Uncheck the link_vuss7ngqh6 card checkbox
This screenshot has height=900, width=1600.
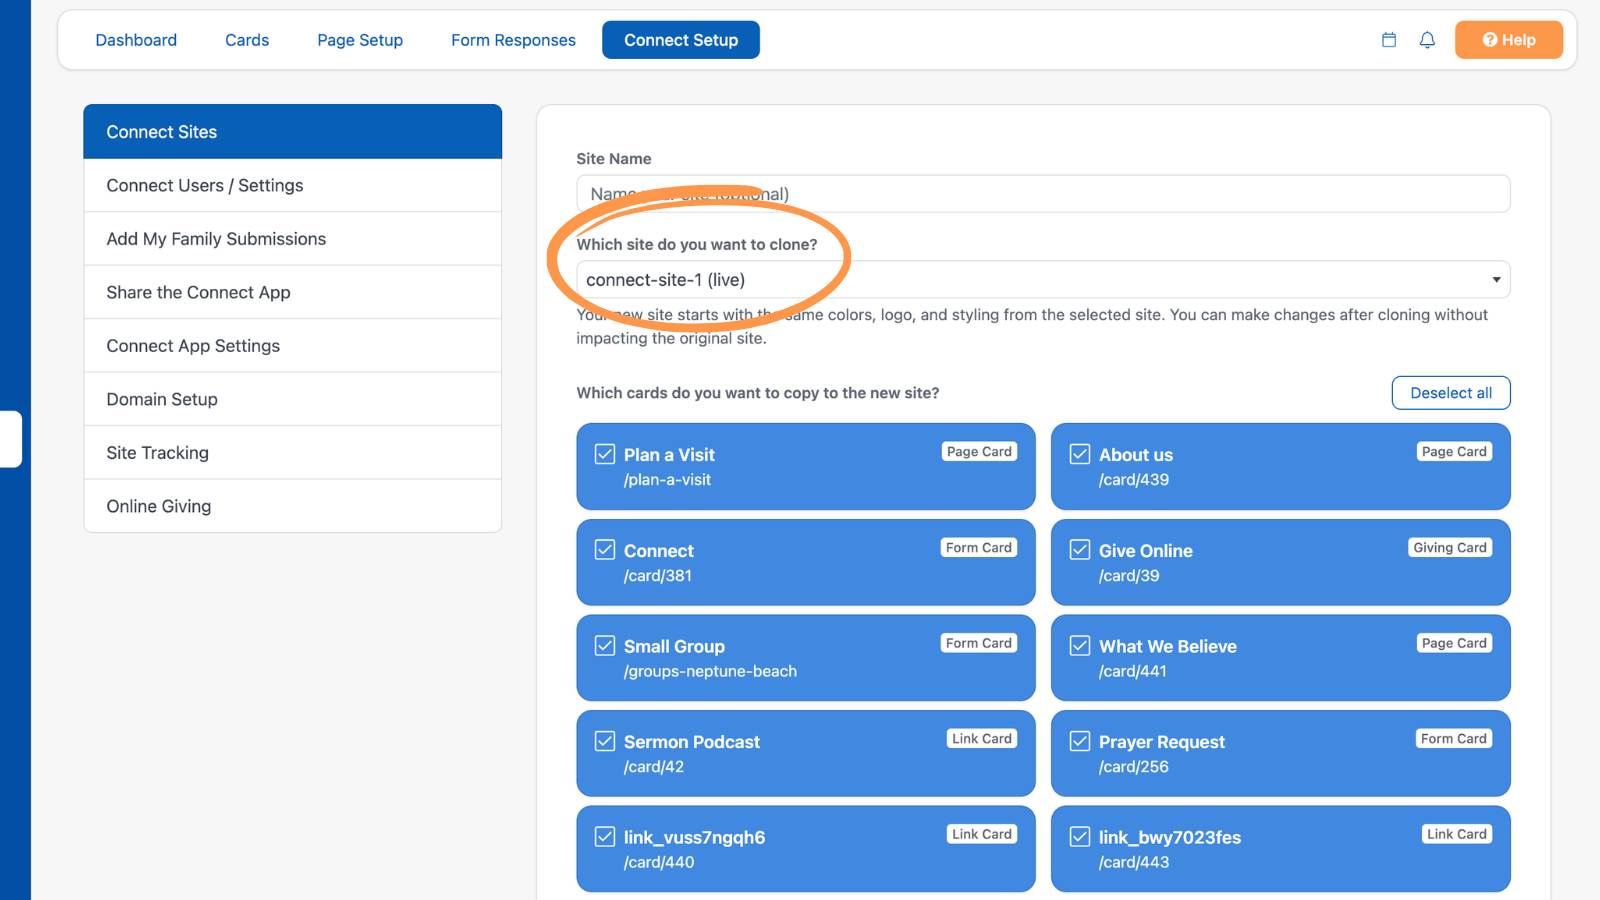[605, 837]
